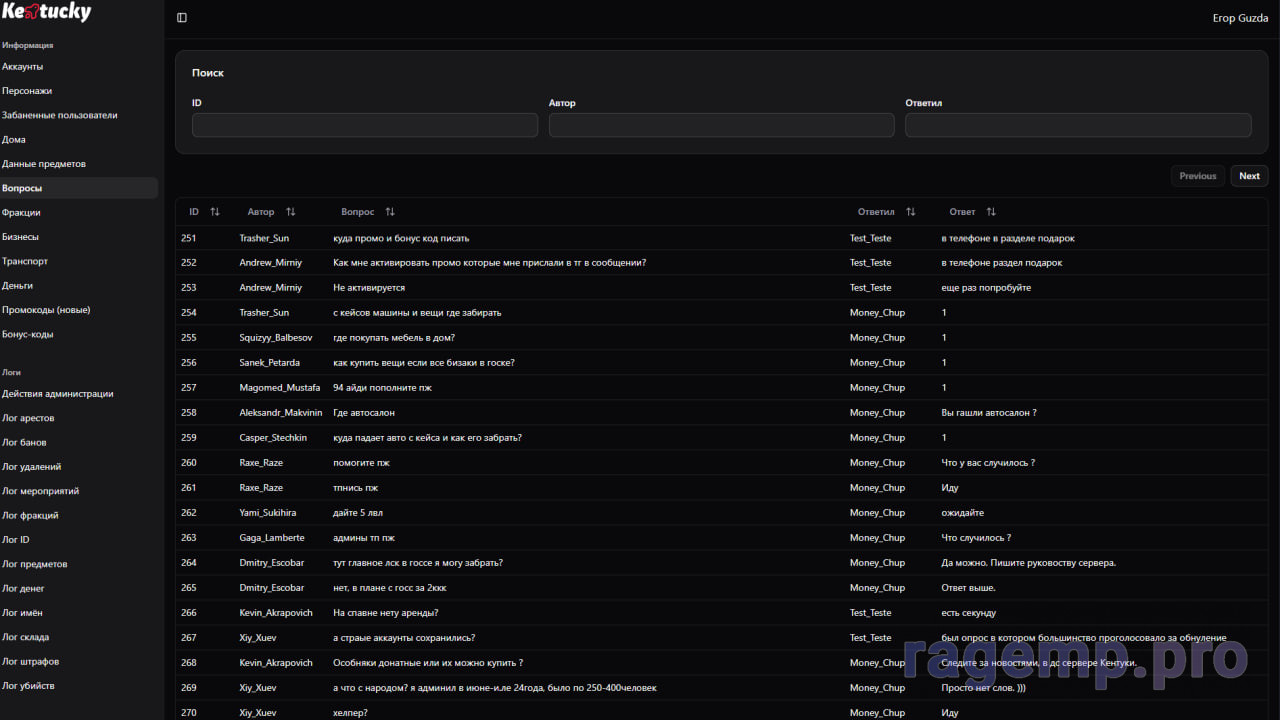Open Действия администрации log
Viewport: 1280px width, 720px height.
click(58, 394)
